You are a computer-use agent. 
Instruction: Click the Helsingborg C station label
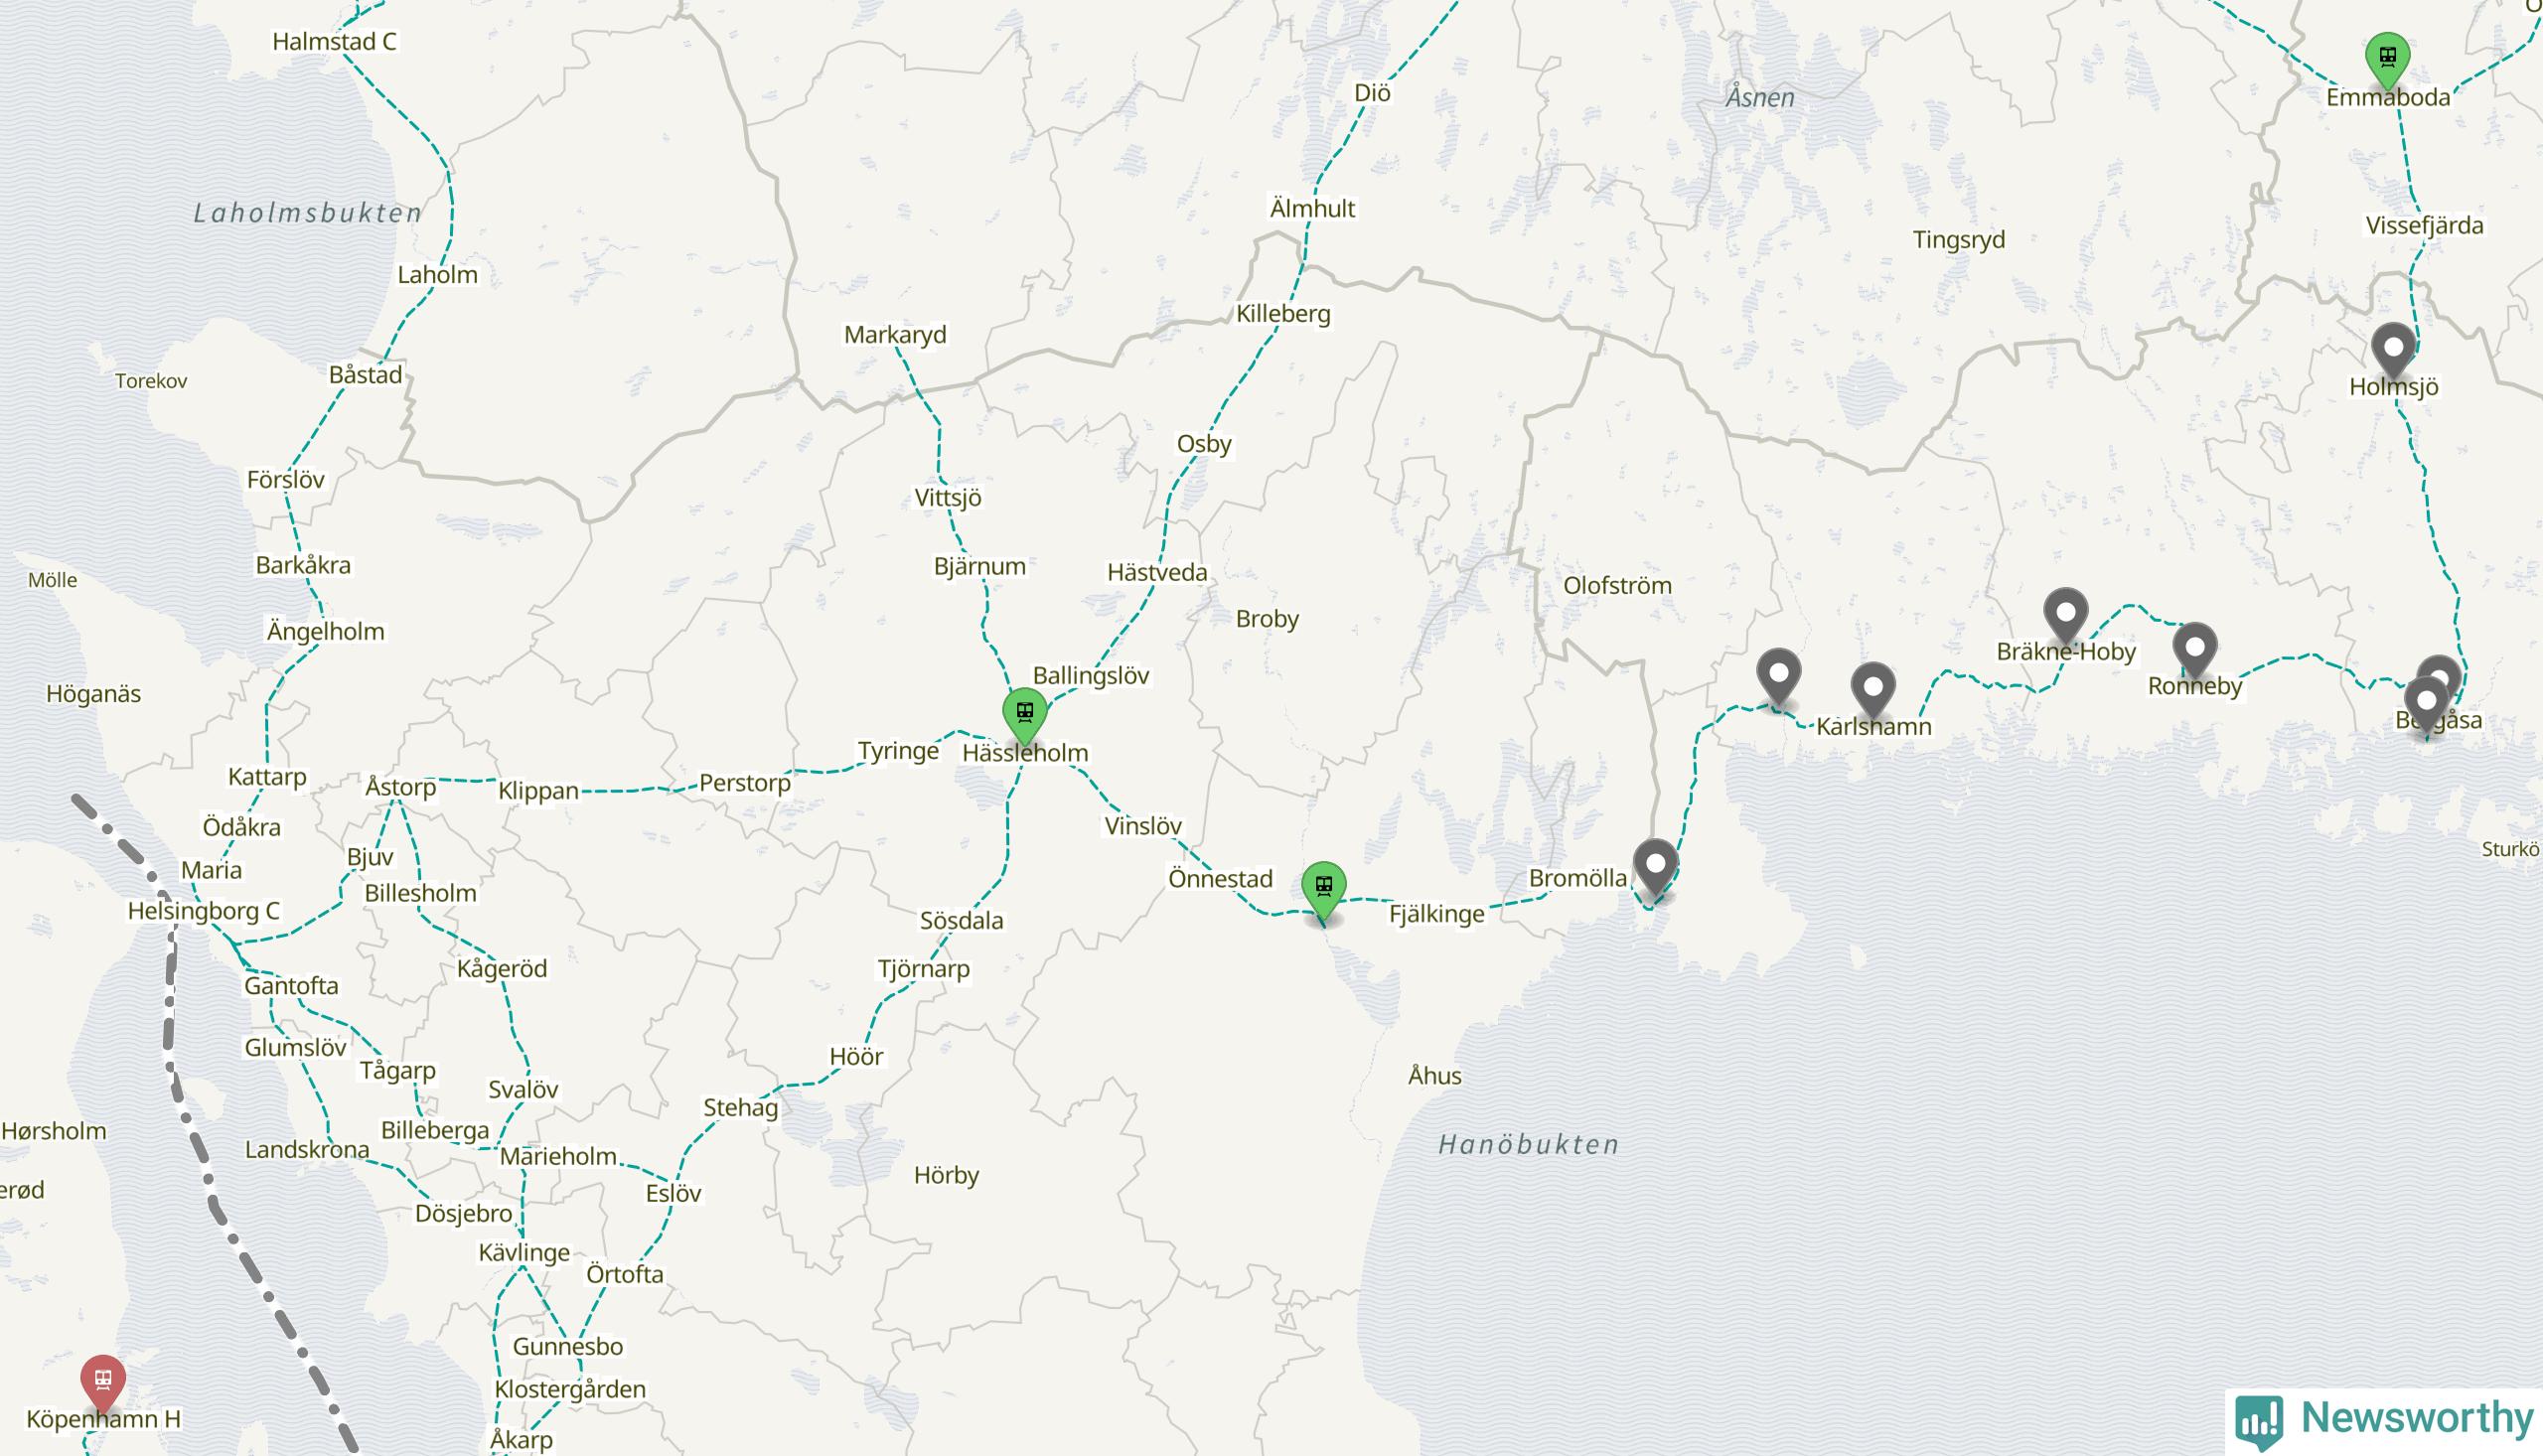203,911
